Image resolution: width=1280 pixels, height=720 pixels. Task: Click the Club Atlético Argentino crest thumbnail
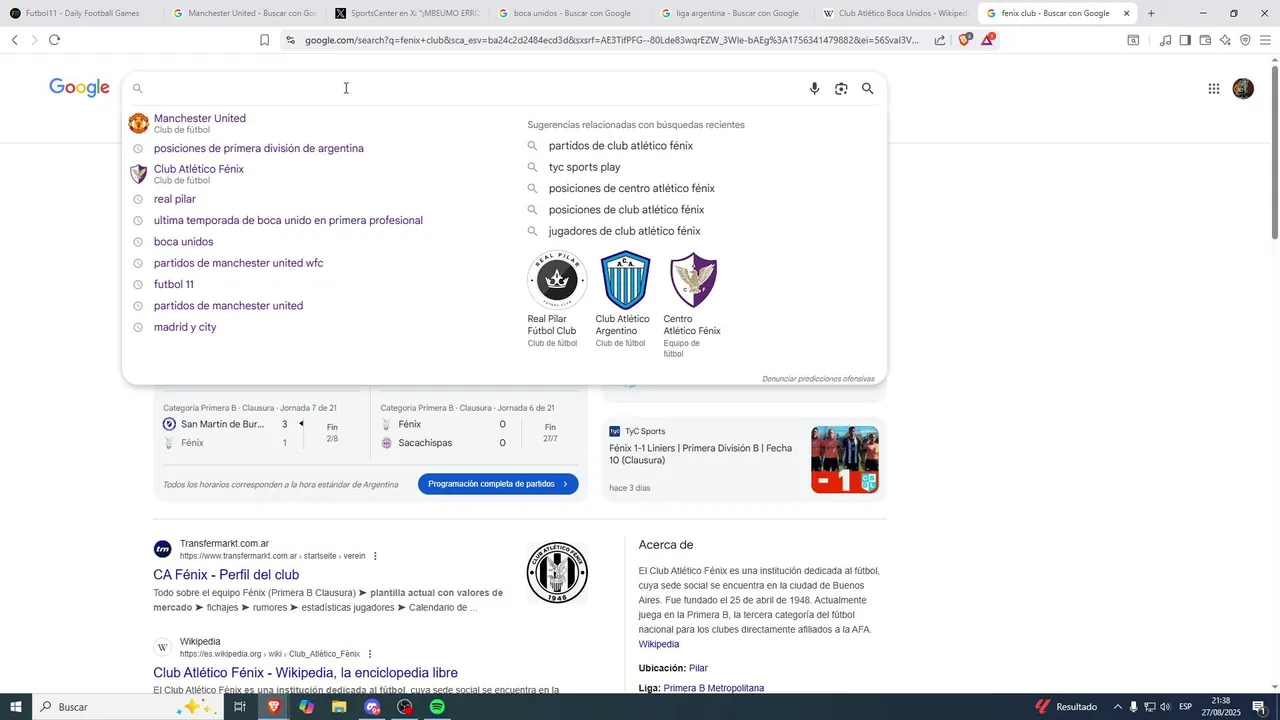(625, 279)
